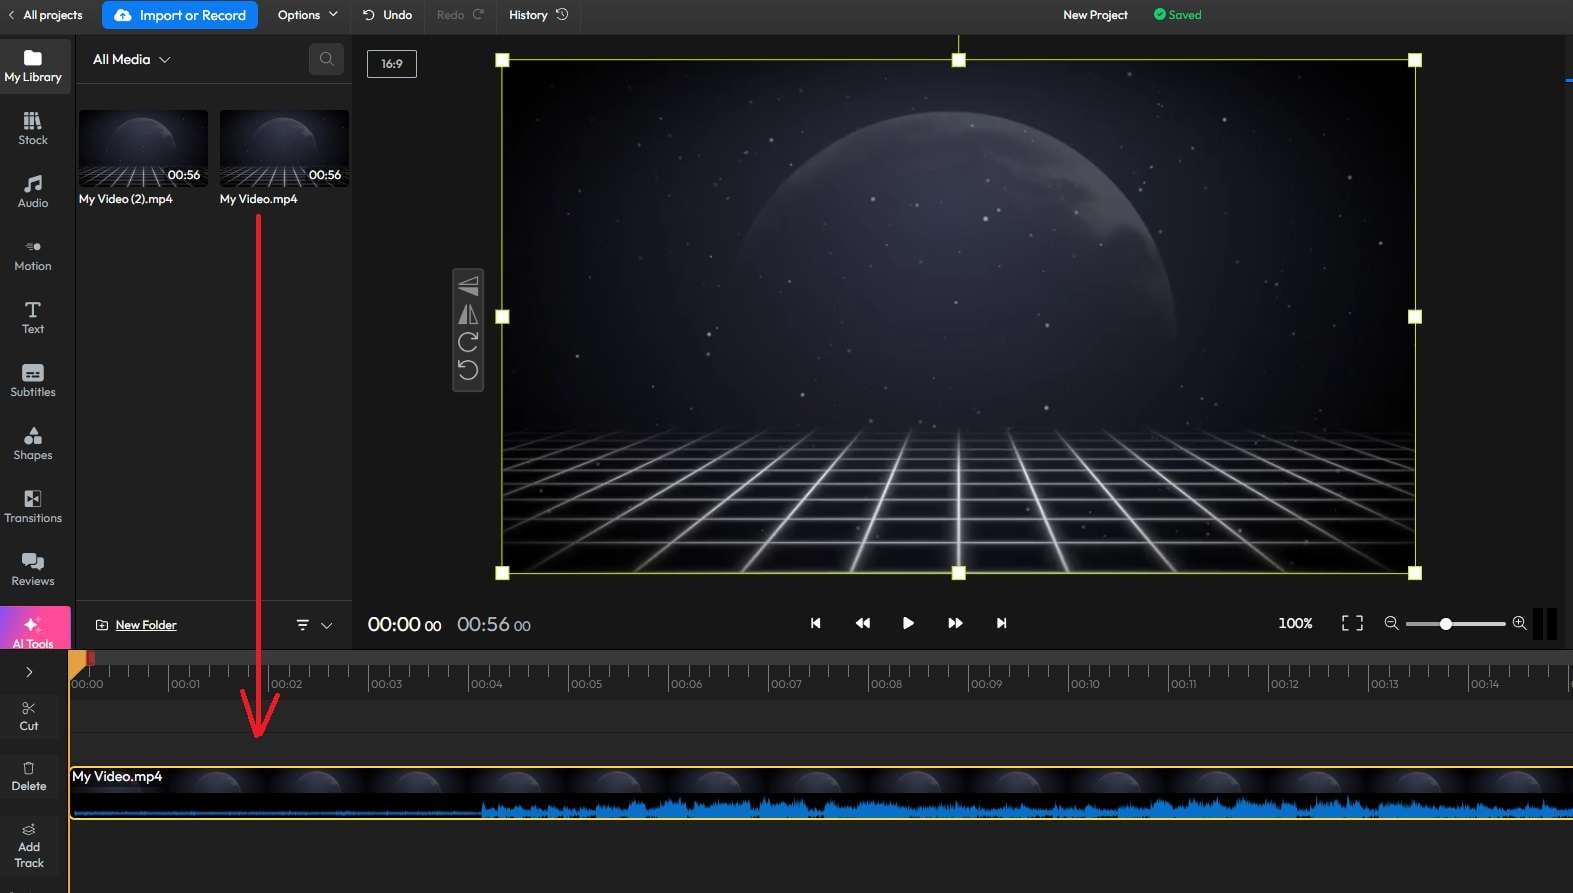Click the 00:10 mark on timeline ruler
Screen dimensions: 1573x893
1085,684
